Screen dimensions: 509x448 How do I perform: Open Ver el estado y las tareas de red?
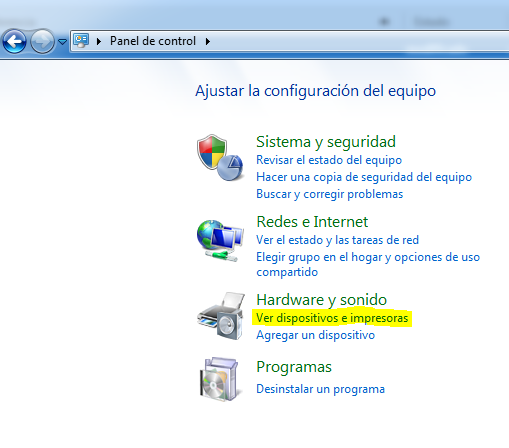click(x=337, y=240)
